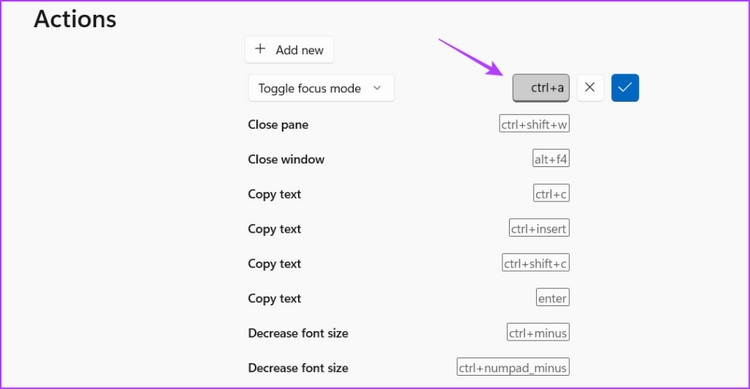Edit the ctrl+shift+w key chord
Image resolution: width=750 pixels, height=389 pixels.
coord(534,124)
